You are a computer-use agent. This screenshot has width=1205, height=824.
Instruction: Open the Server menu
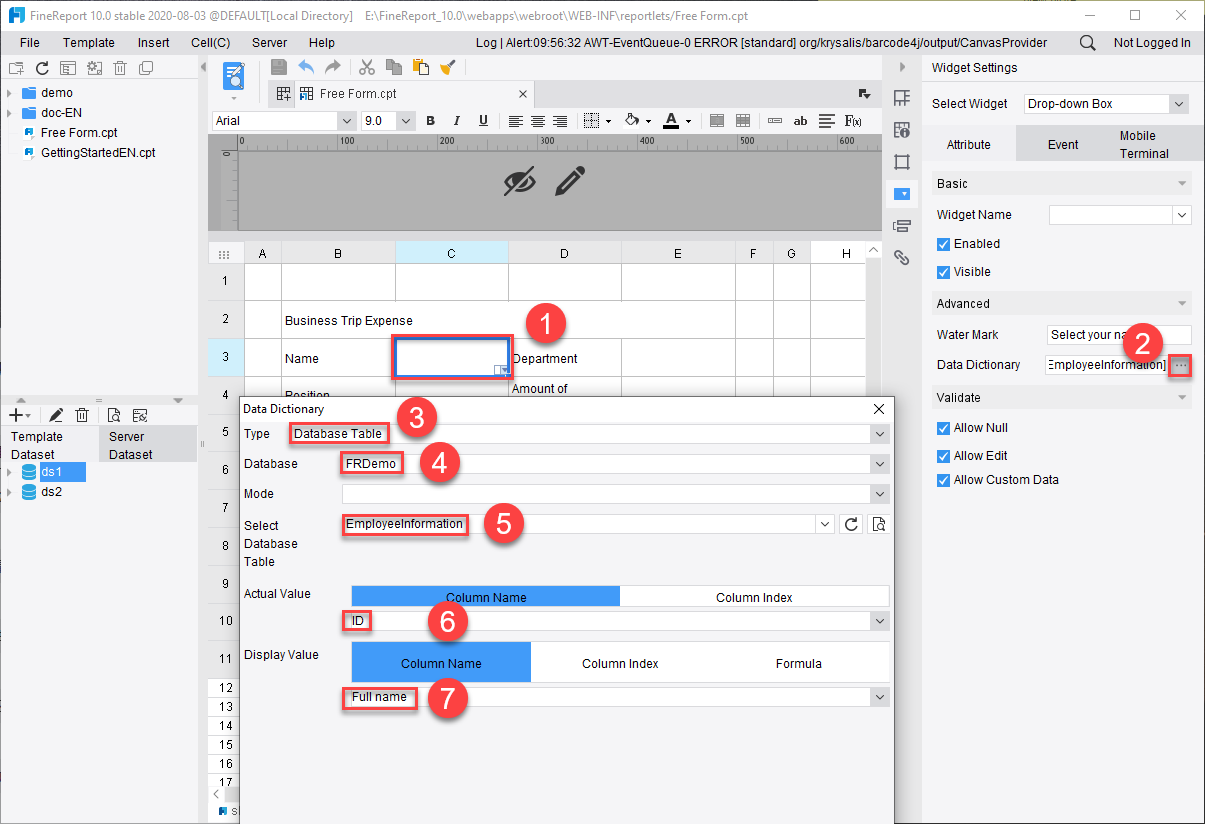pos(270,43)
